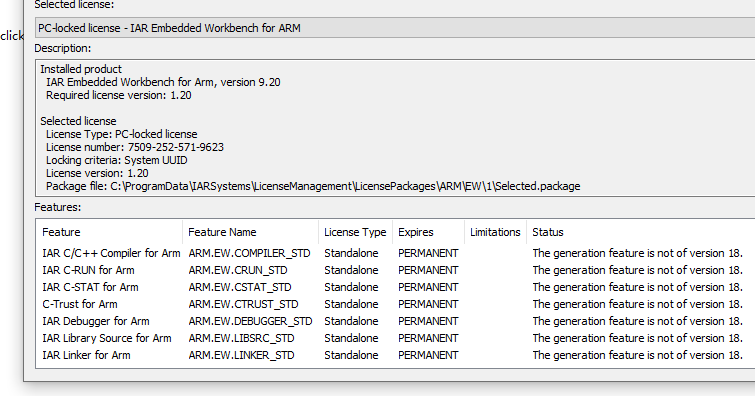Click PERMANENT in the C-RUN row
The height and width of the screenshot is (396, 755).
(428, 270)
